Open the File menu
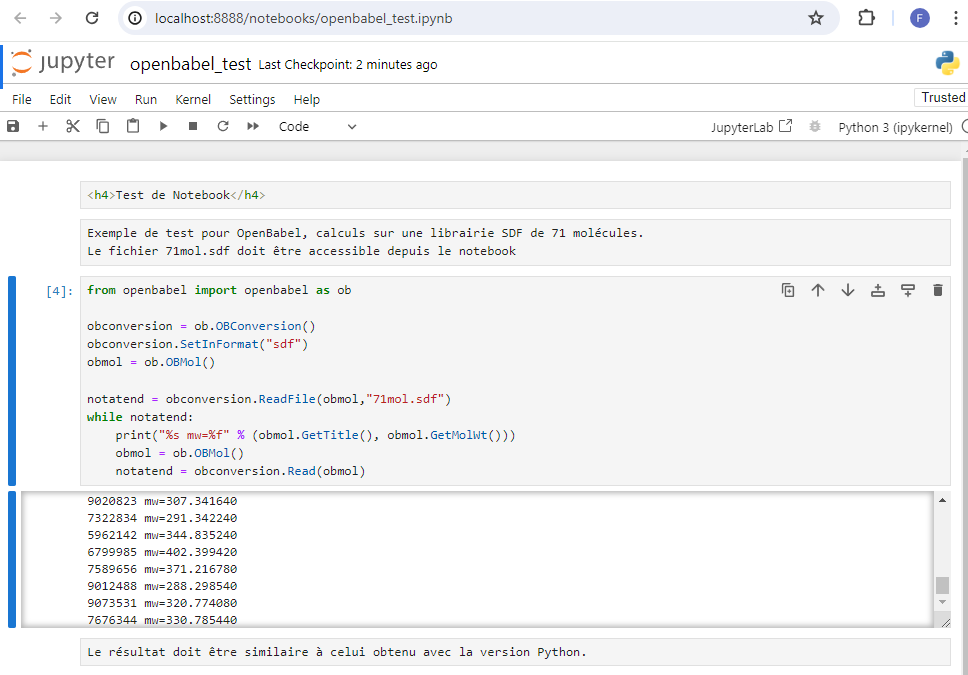The image size is (968, 675). (x=22, y=99)
